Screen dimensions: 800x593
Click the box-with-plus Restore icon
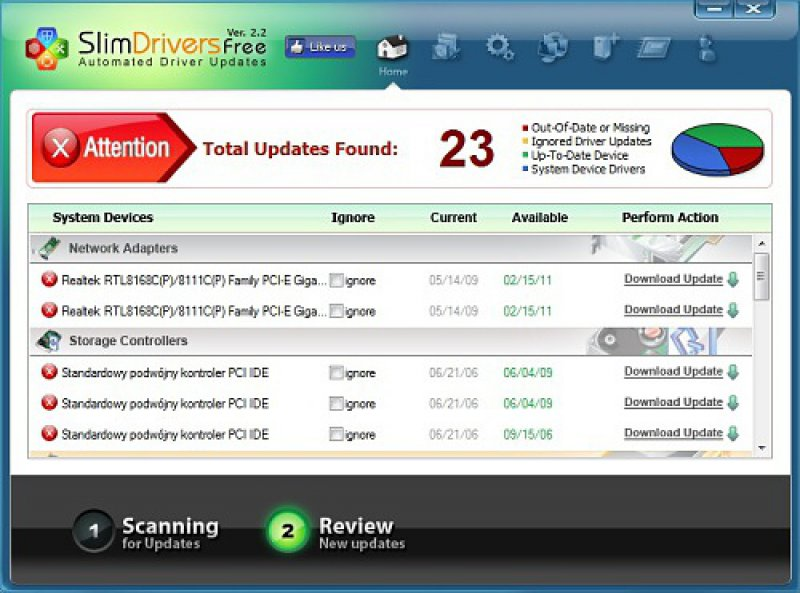click(606, 47)
